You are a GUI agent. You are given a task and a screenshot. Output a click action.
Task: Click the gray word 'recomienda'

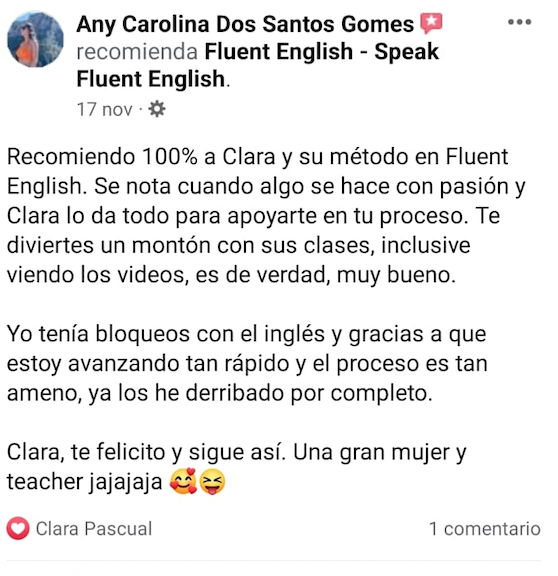tap(137, 51)
